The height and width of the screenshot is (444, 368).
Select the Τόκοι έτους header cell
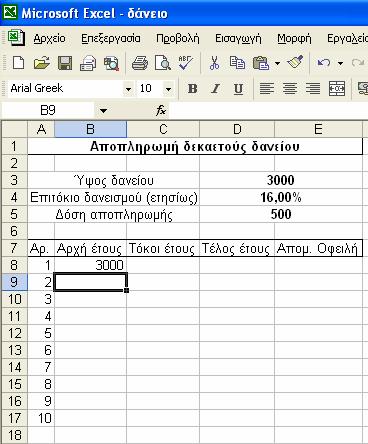point(163,248)
